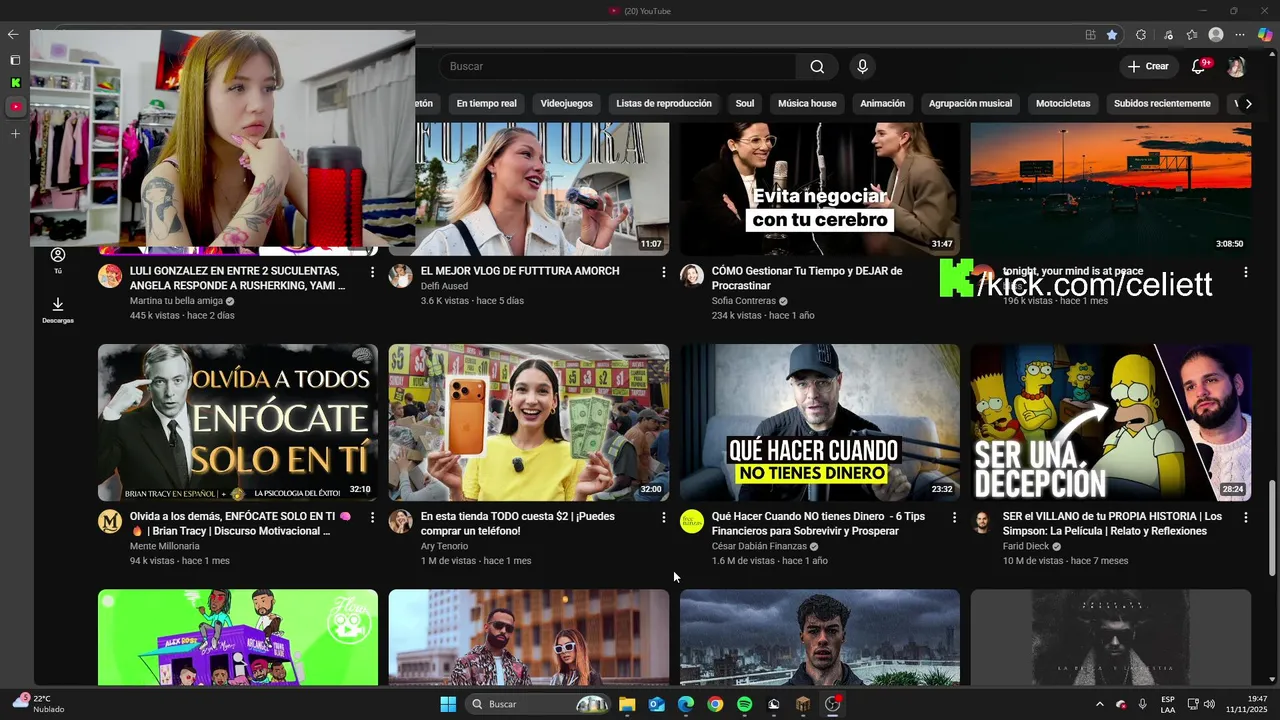This screenshot has width=1280, height=720.
Task: Go back with browser back arrow
Action: [x=13, y=35]
